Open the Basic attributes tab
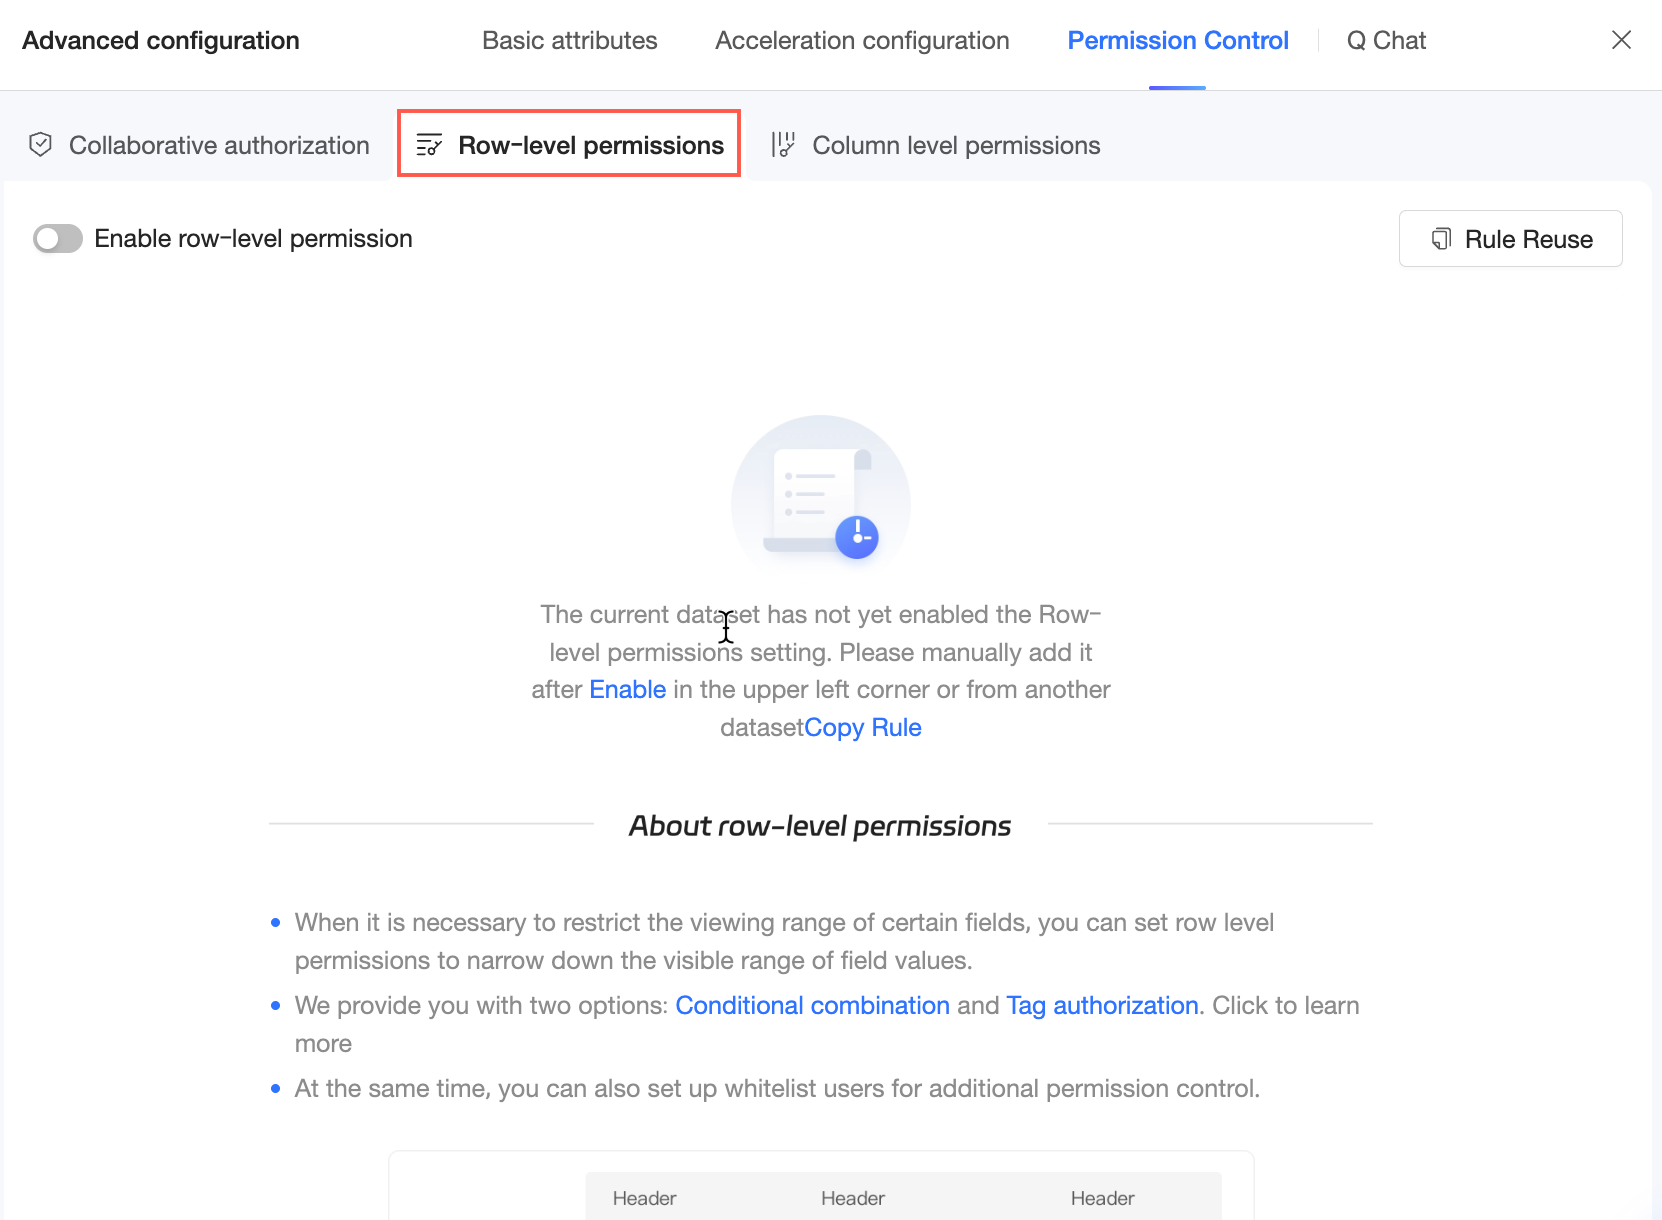 [570, 41]
